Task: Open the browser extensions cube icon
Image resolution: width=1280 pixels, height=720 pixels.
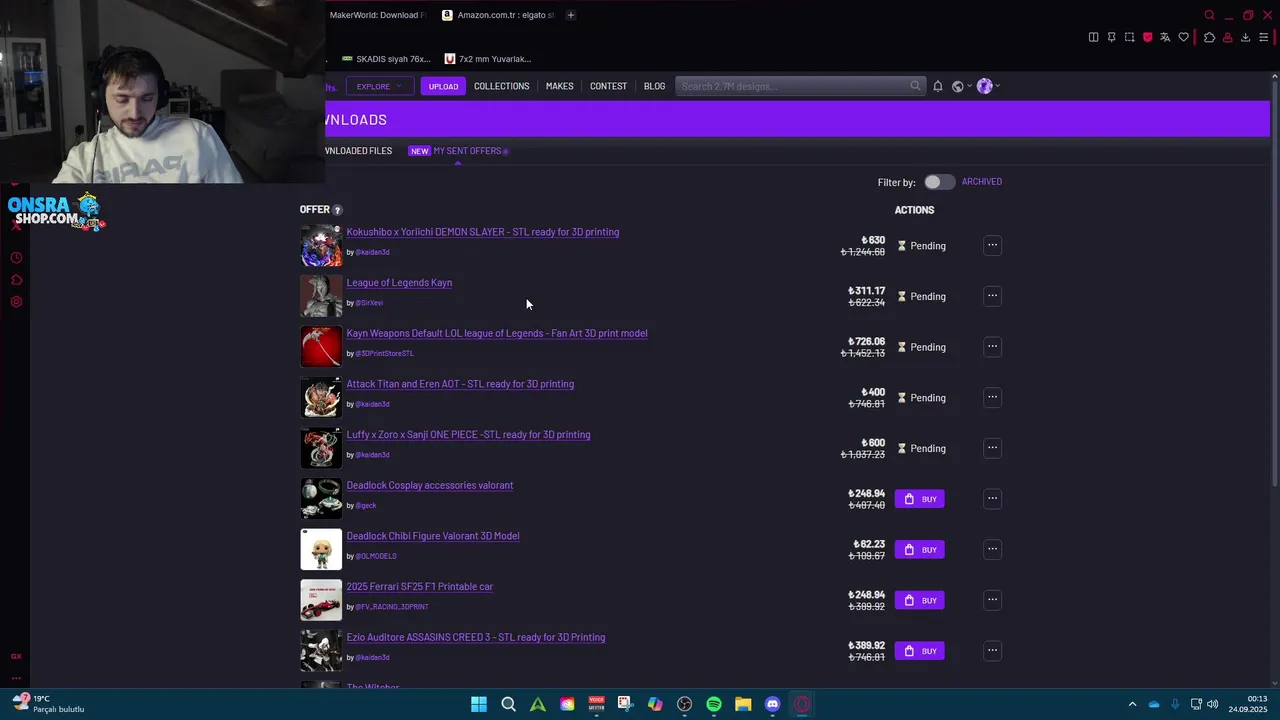Action: pos(1209,37)
